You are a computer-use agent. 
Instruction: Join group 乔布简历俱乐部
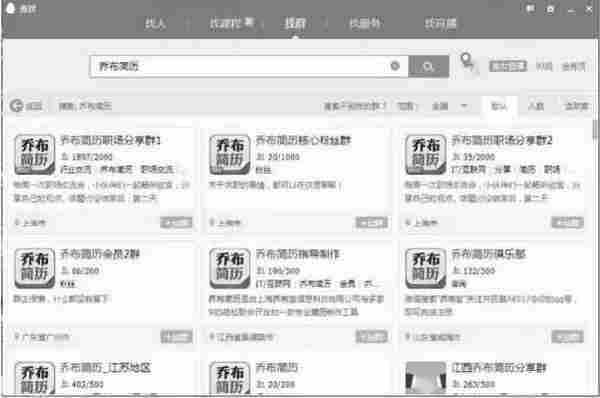click(567, 336)
